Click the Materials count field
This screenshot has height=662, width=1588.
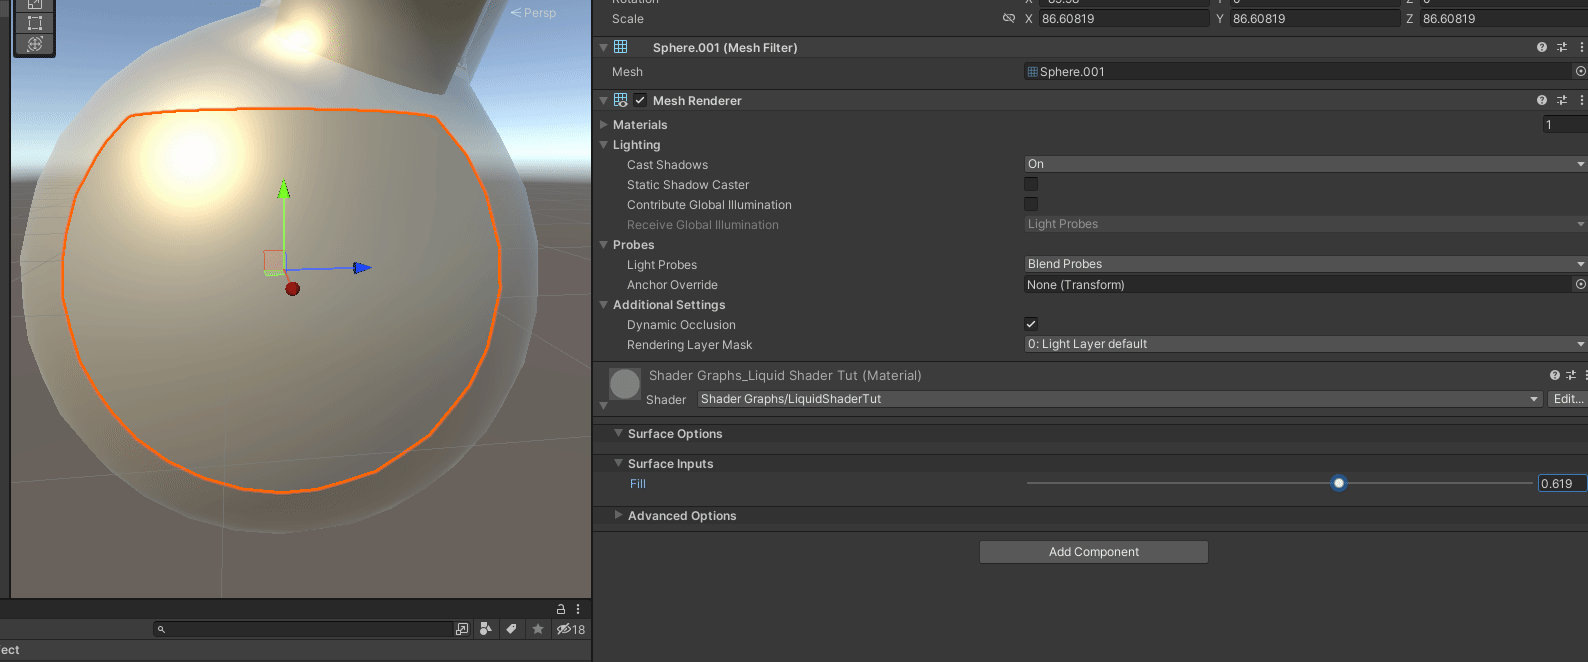(x=1565, y=125)
